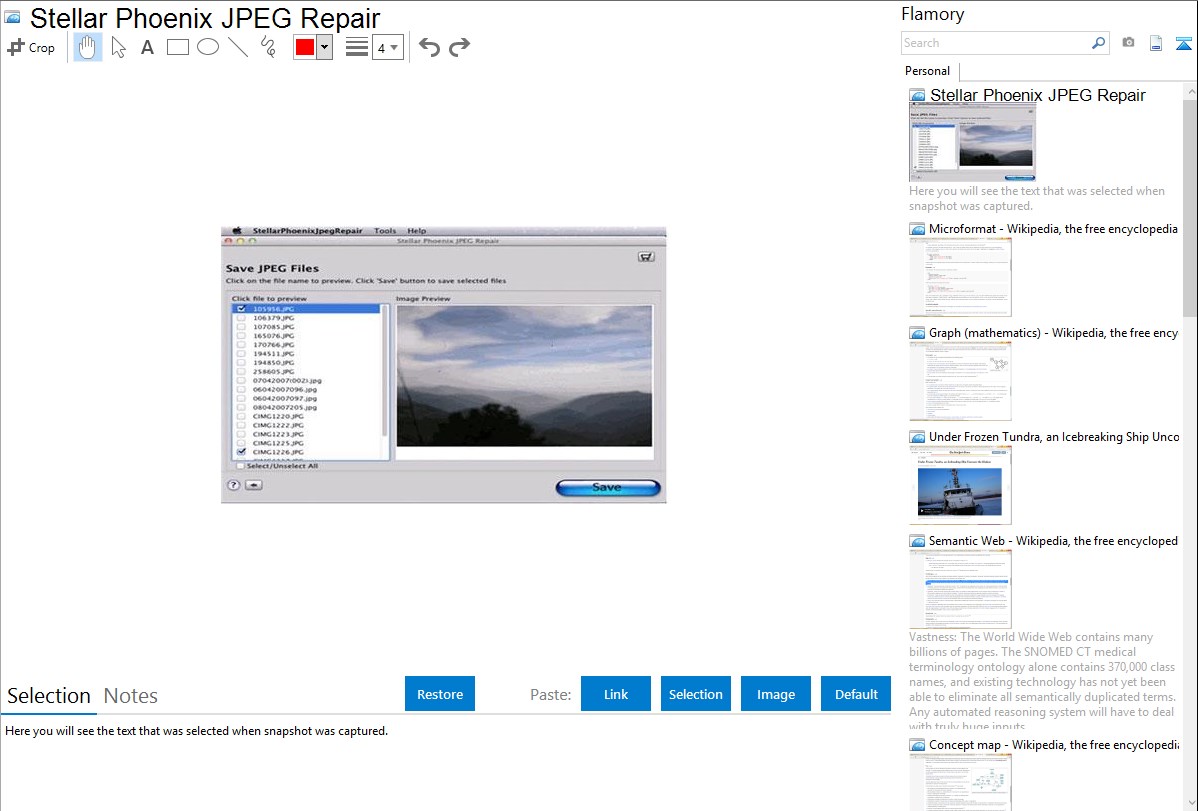Screen dimensions: 1198x811
Task: Select the hand pan tool
Action: pos(87,47)
